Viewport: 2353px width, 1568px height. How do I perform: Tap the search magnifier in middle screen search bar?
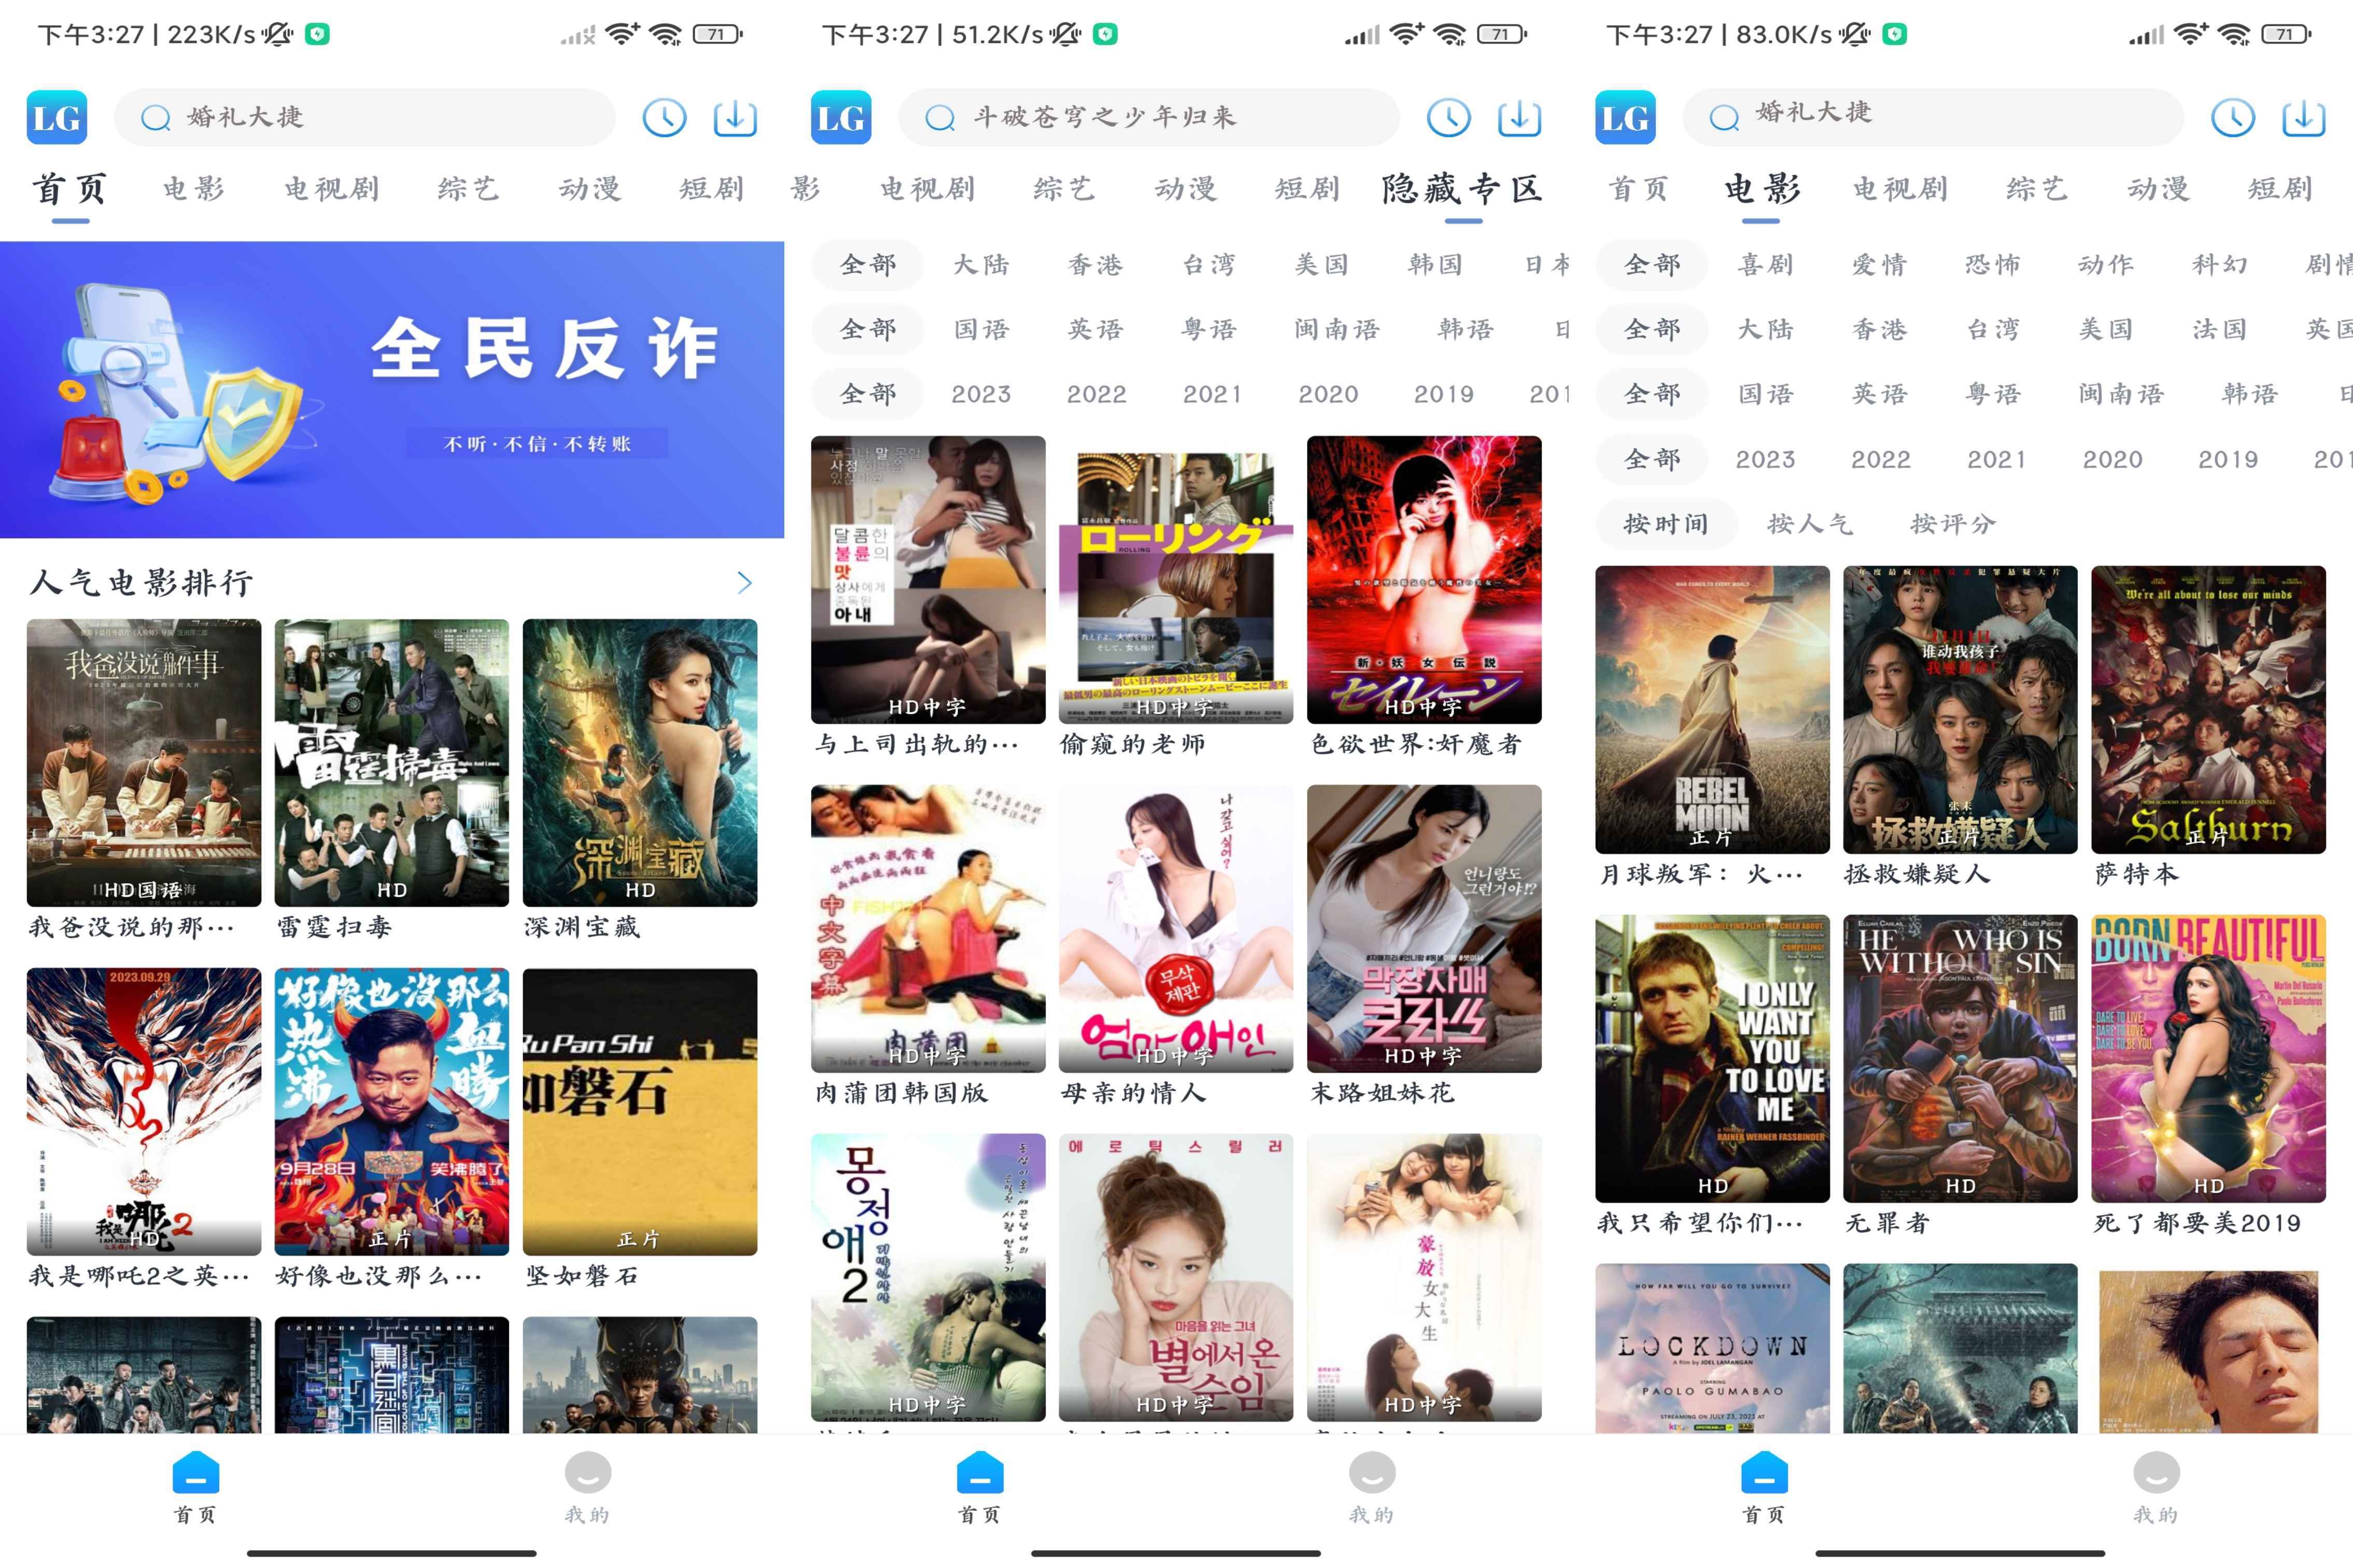(939, 118)
